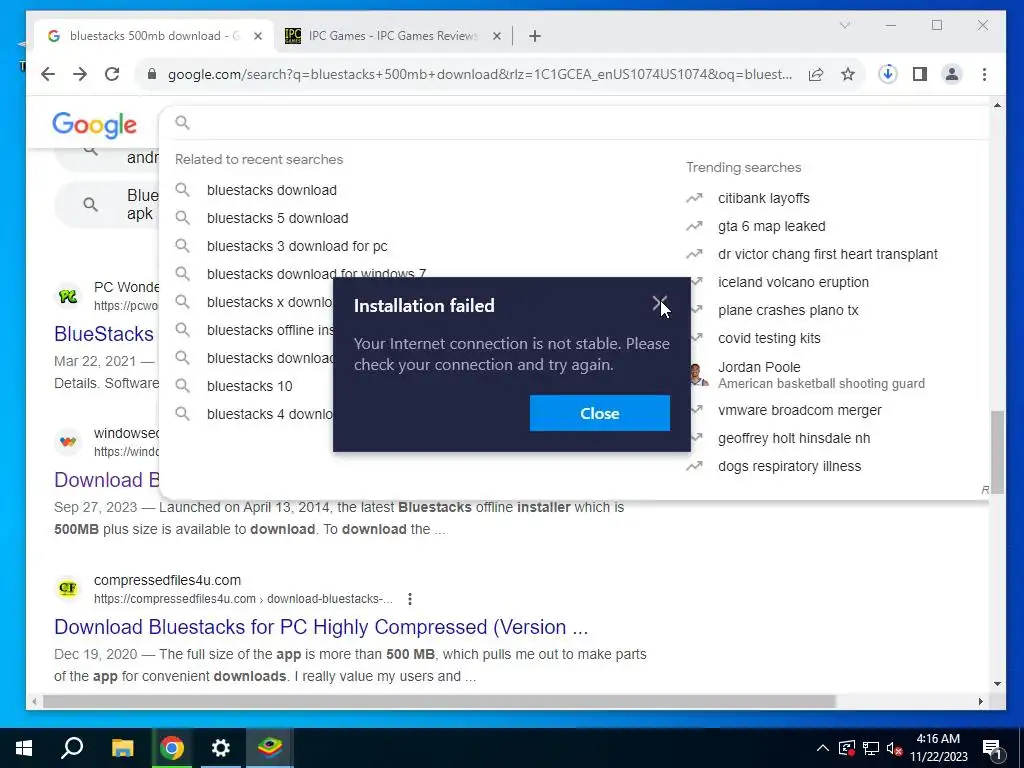
Task: Choose suggestion 'bluestacks download'
Action: click(x=272, y=190)
